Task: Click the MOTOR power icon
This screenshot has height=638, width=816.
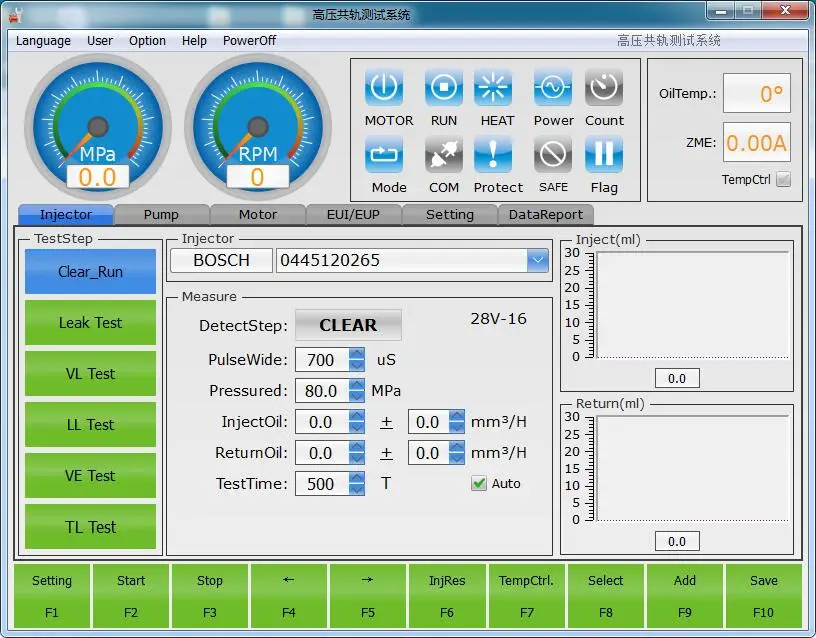Action: (384, 87)
